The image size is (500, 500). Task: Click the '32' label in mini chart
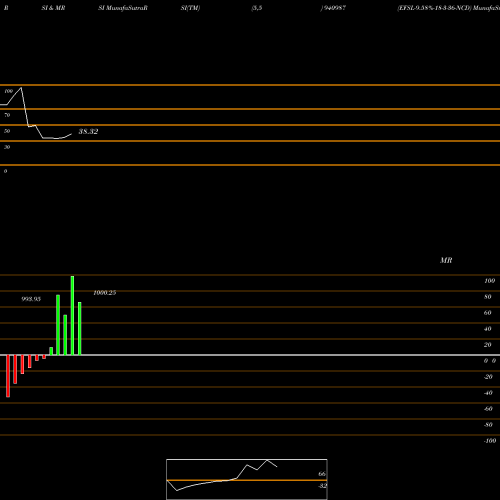322,486
